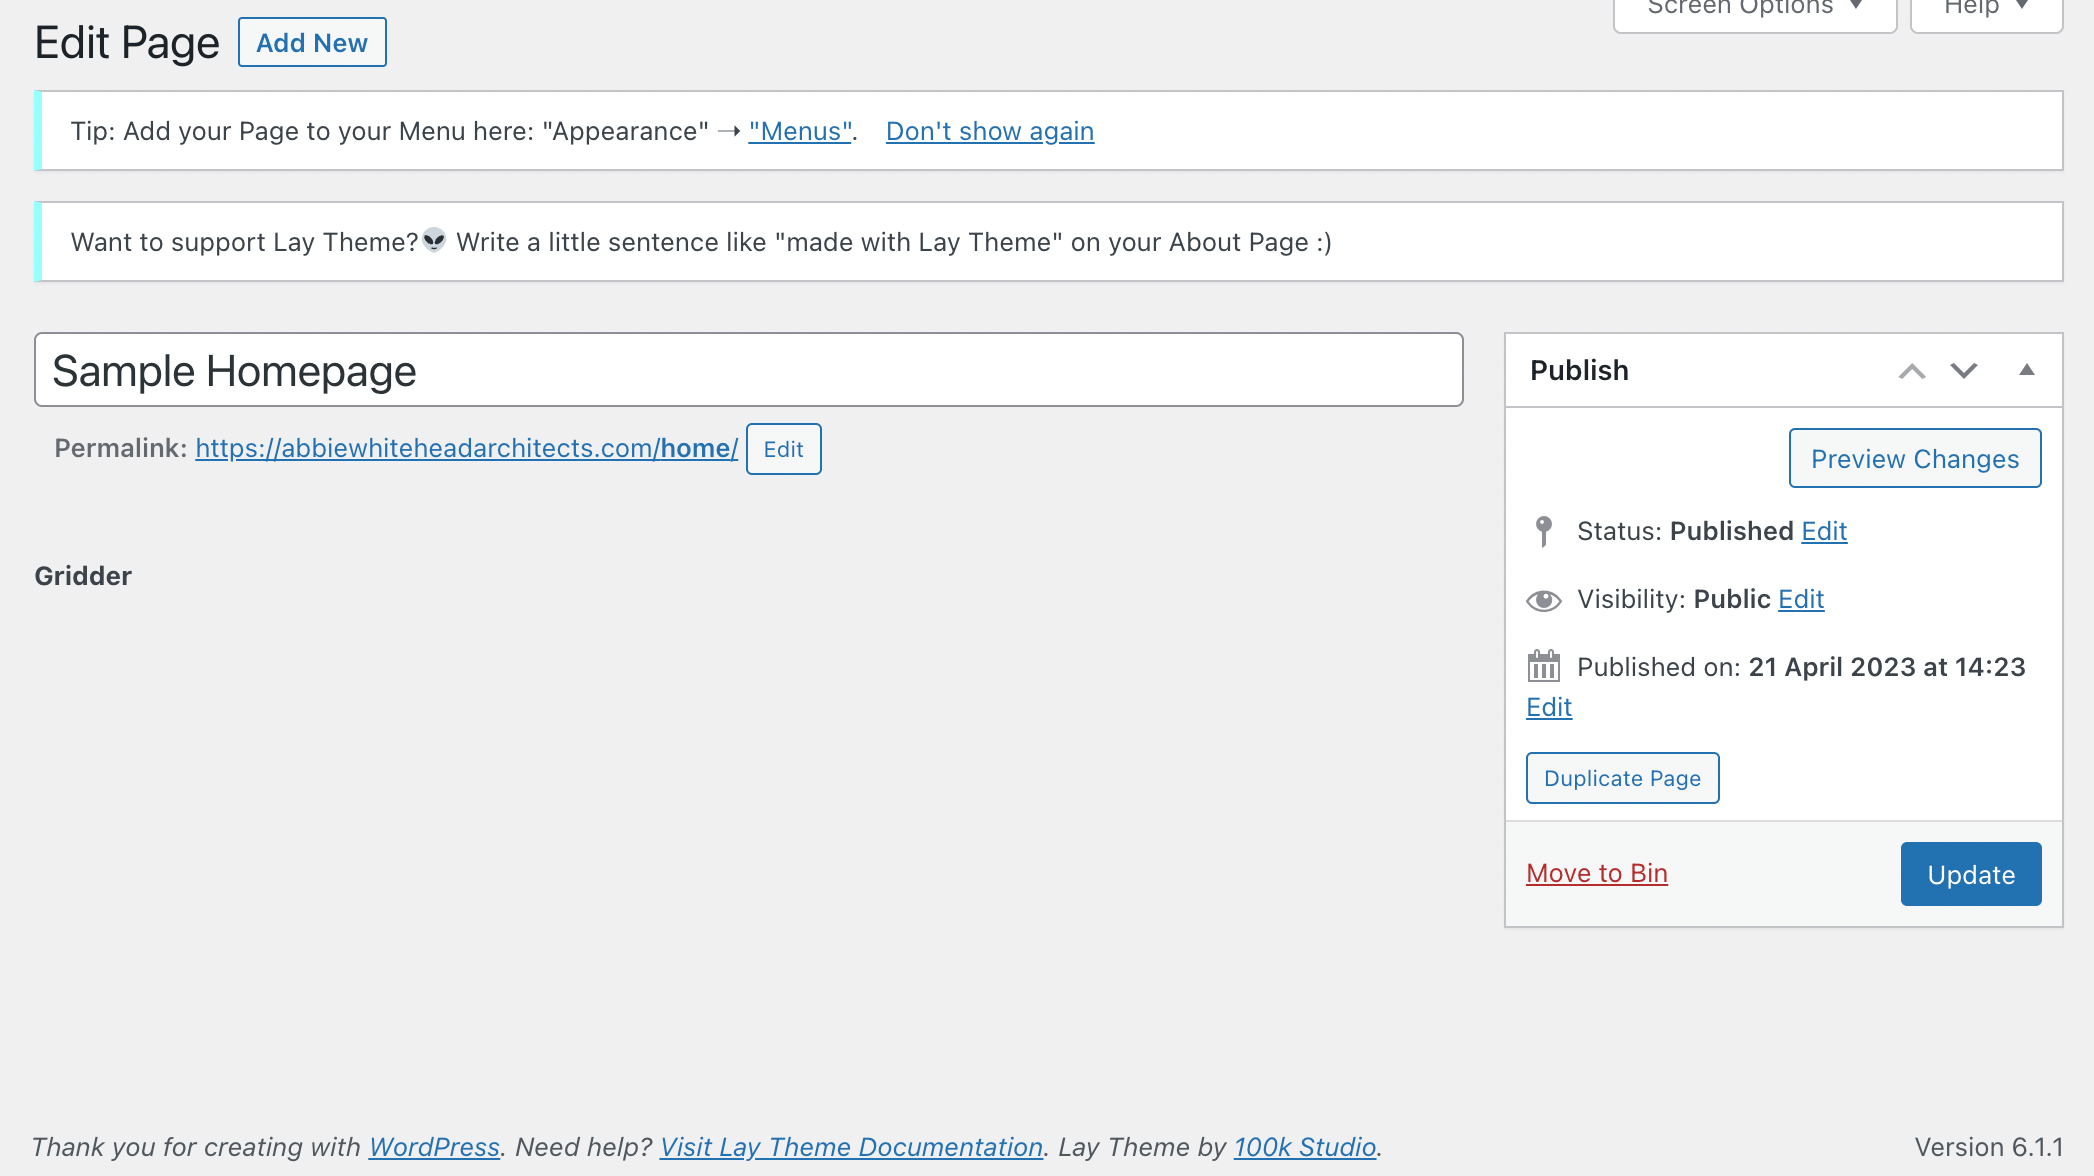2094x1176 pixels.
Task: Focus the Sample Homepage title field
Action: pos(748,370)
